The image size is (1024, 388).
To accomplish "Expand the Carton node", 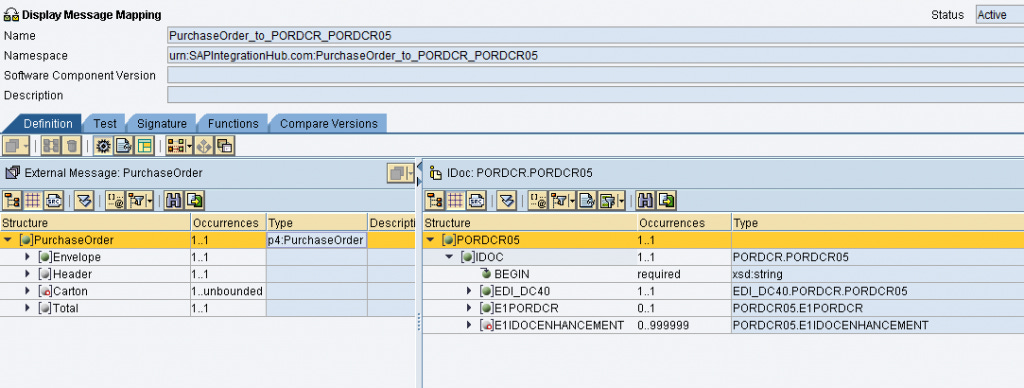I will click(27, 291).
